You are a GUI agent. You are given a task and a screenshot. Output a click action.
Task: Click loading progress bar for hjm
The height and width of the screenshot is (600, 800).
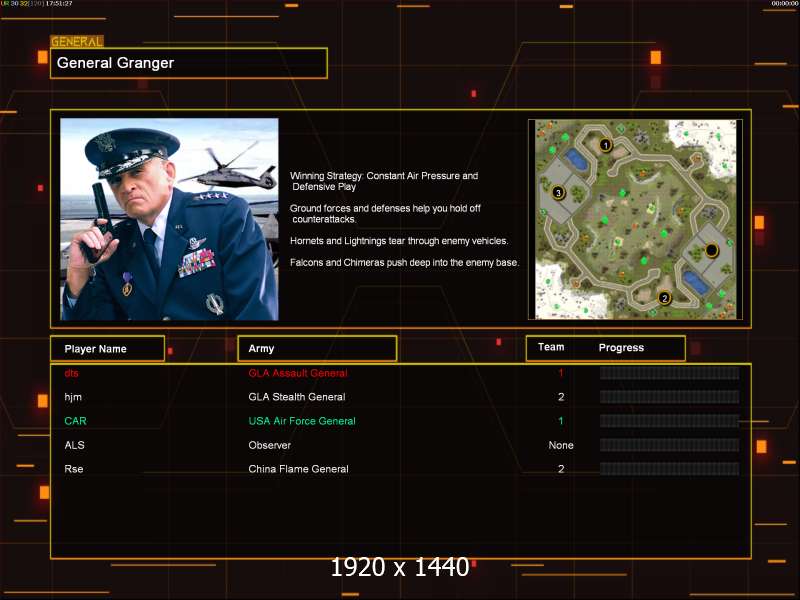669,397
